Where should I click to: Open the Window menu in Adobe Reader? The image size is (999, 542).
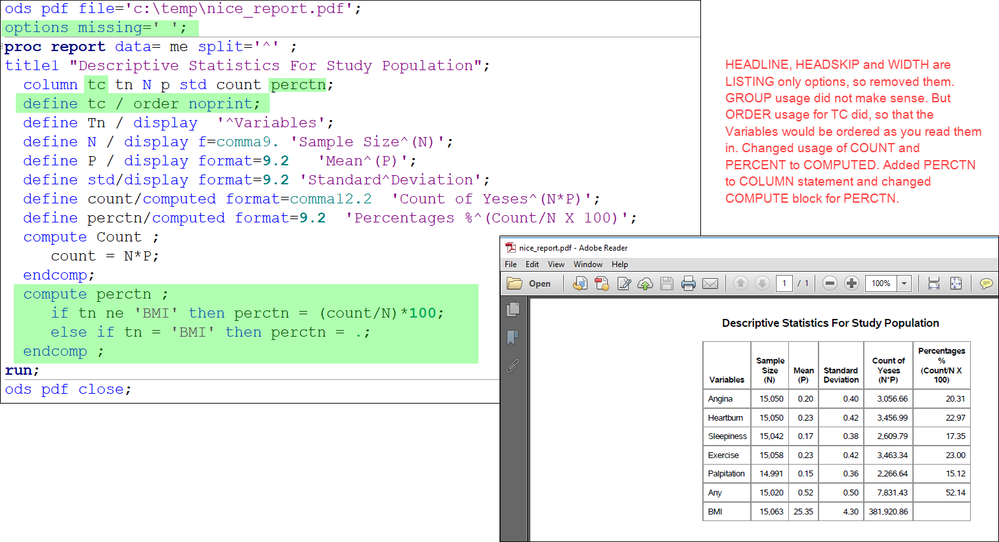[587, 264]
